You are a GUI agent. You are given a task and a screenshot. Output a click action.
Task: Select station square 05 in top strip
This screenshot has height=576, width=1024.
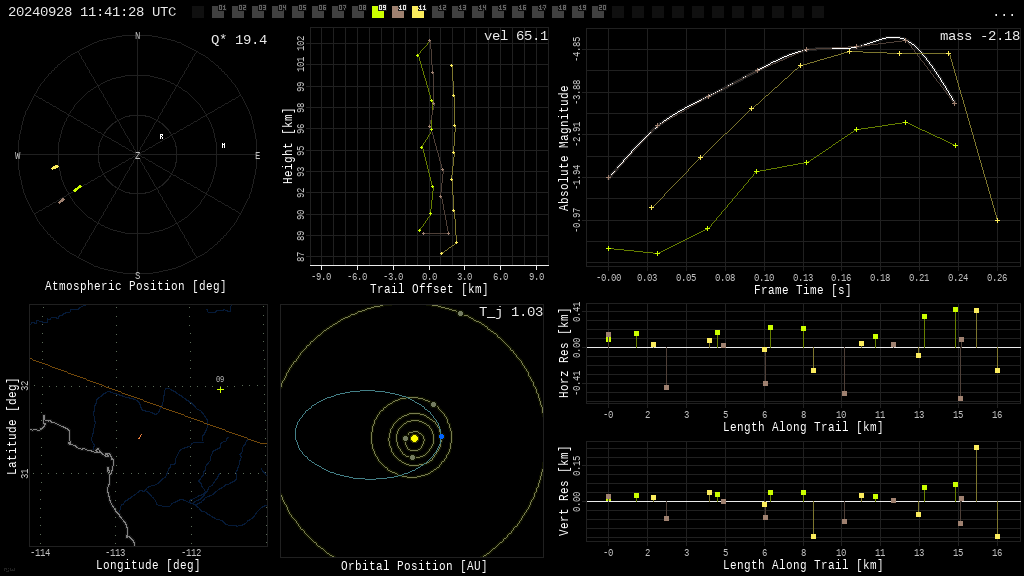point(298,12)
